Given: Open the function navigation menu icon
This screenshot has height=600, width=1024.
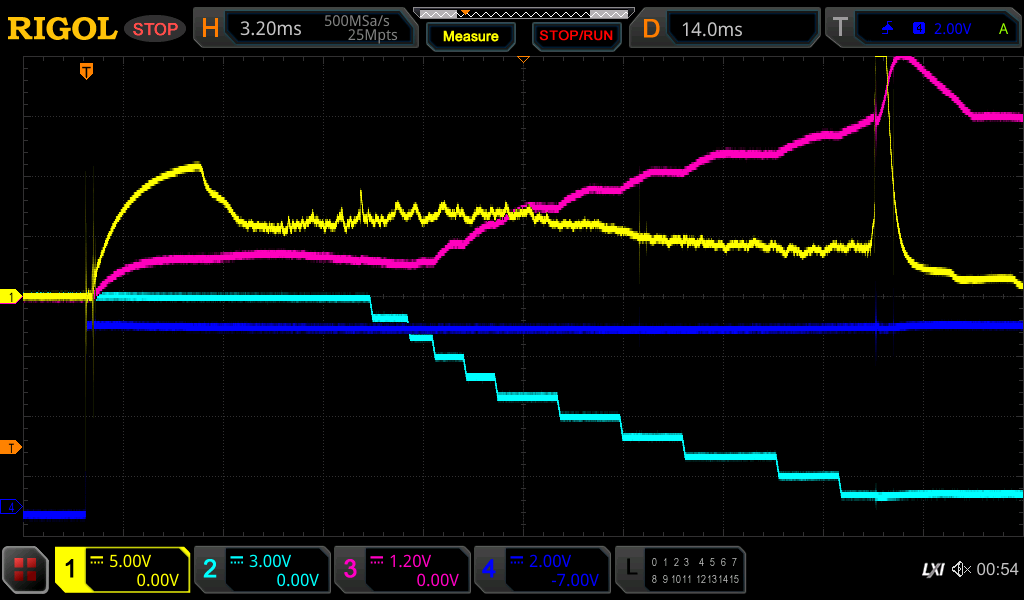Looking at the screenshot, I should coord(25,570).
